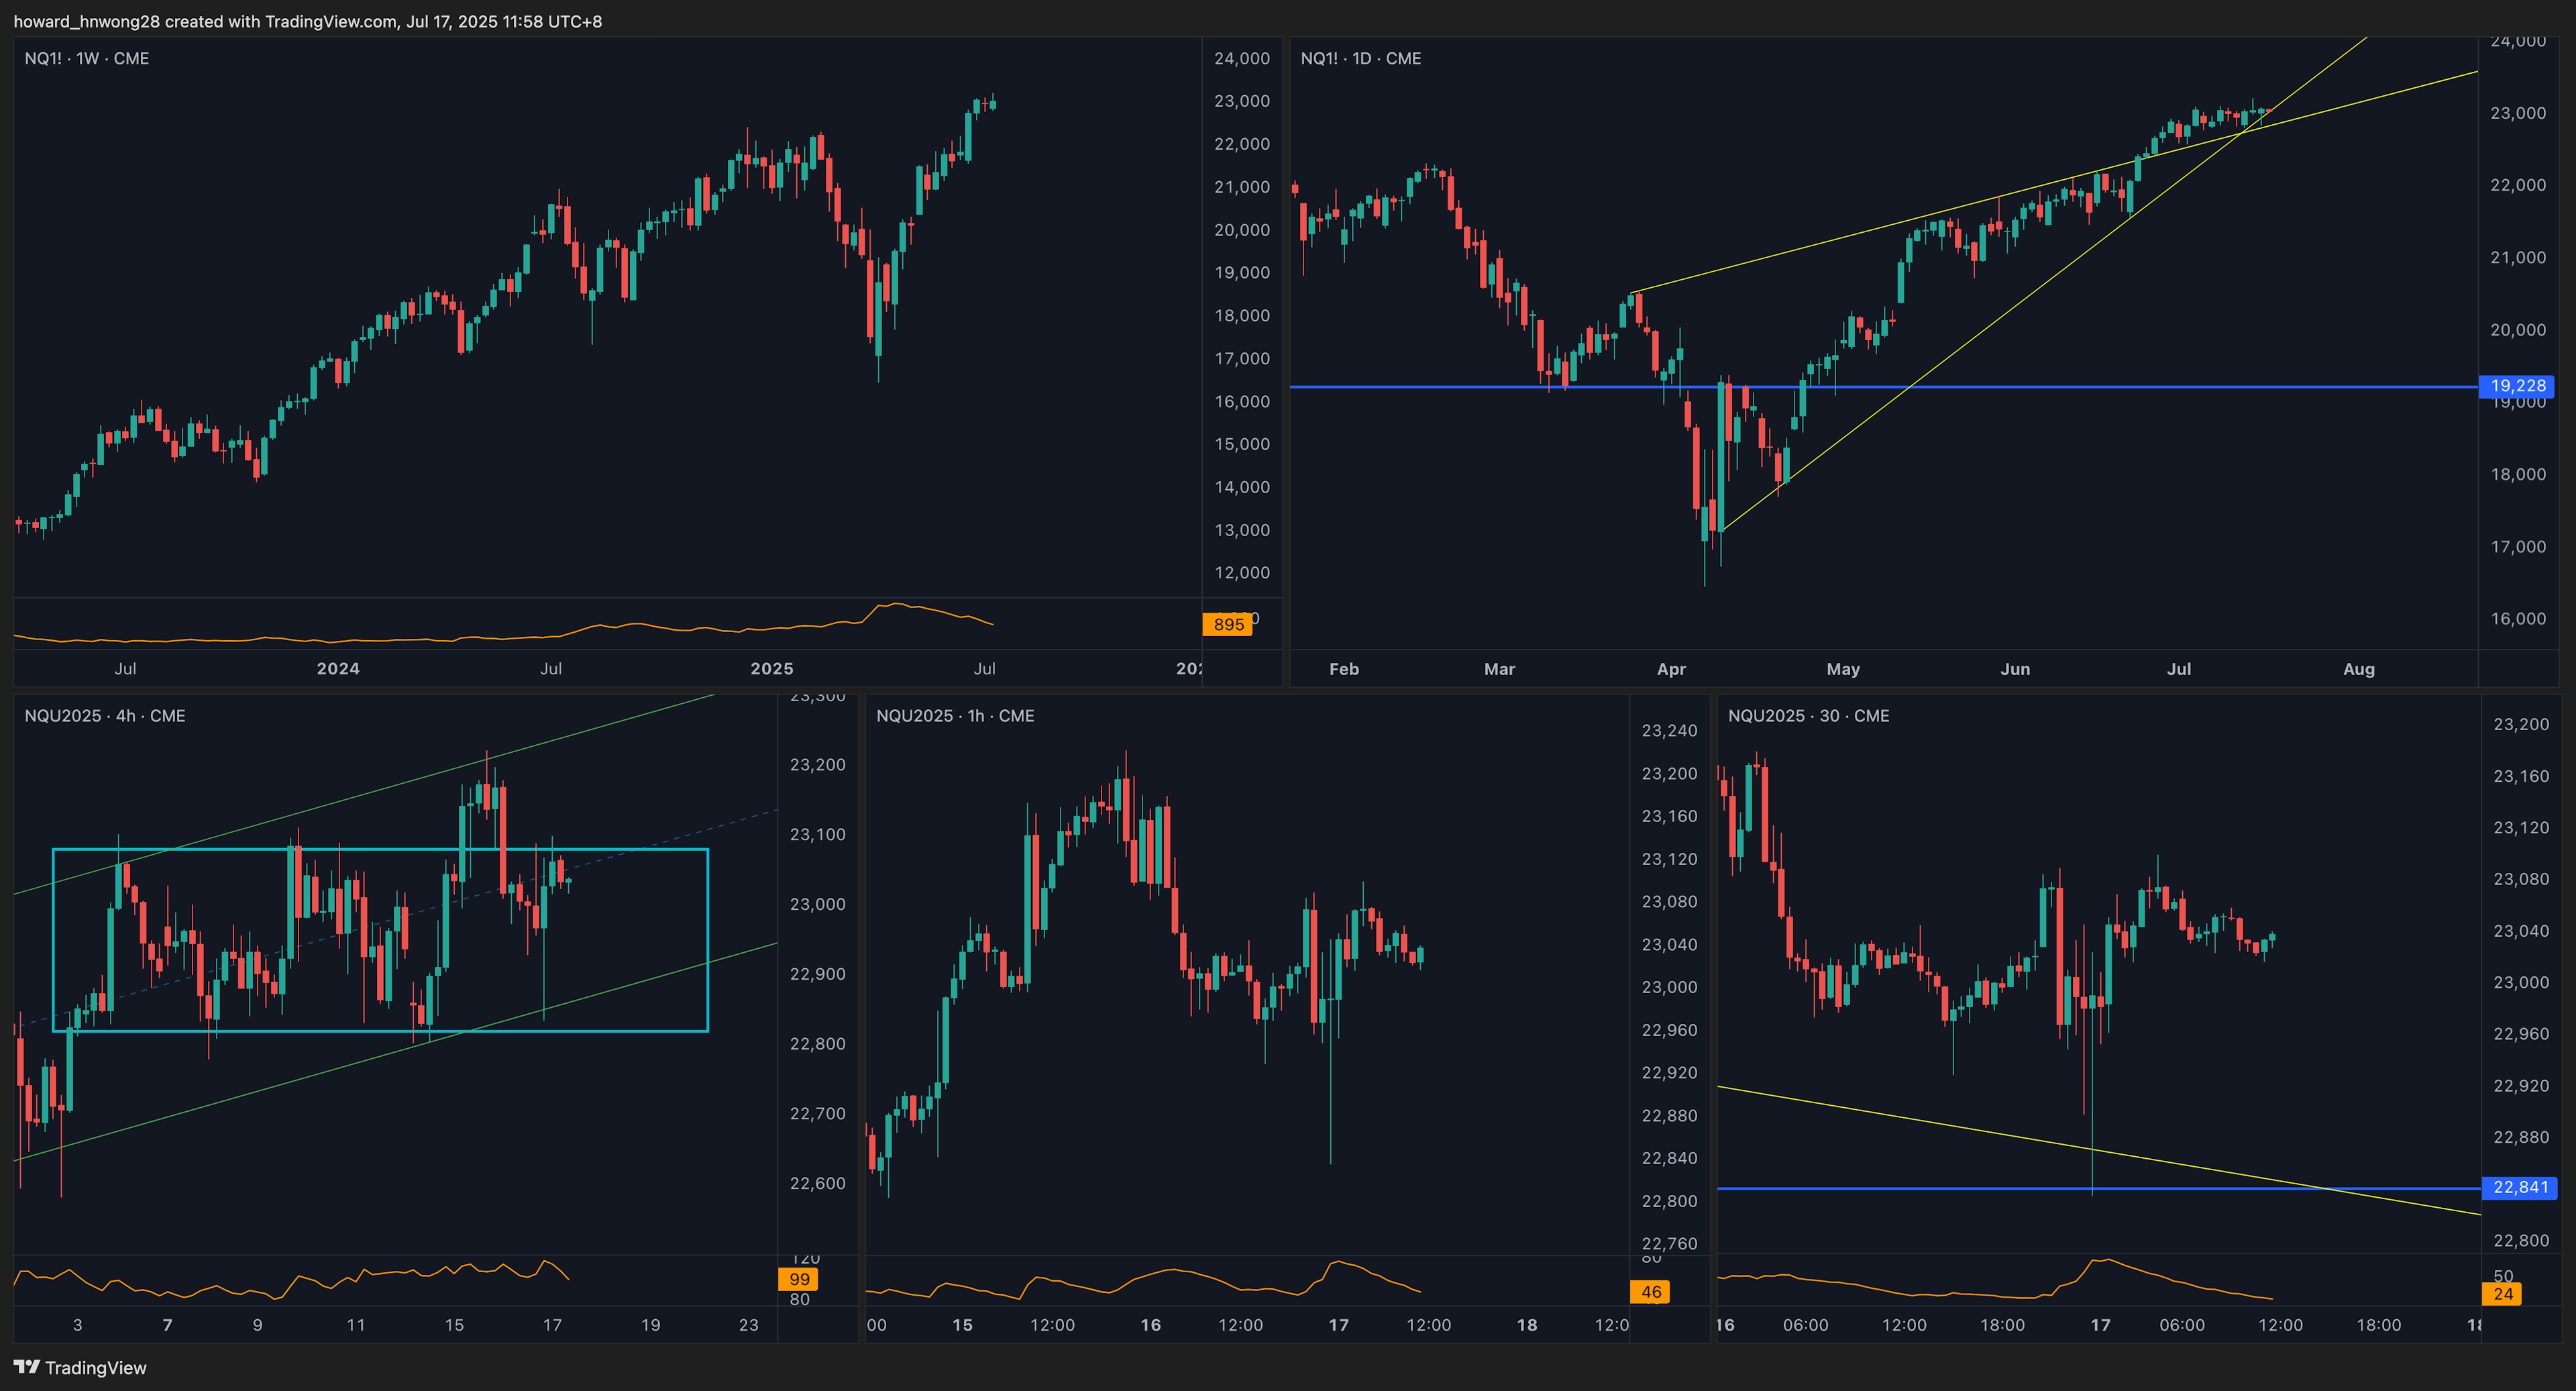Select the NQ1! 1D CME chart title
Screen dimensions: 2576x1391
[1361, 58]
